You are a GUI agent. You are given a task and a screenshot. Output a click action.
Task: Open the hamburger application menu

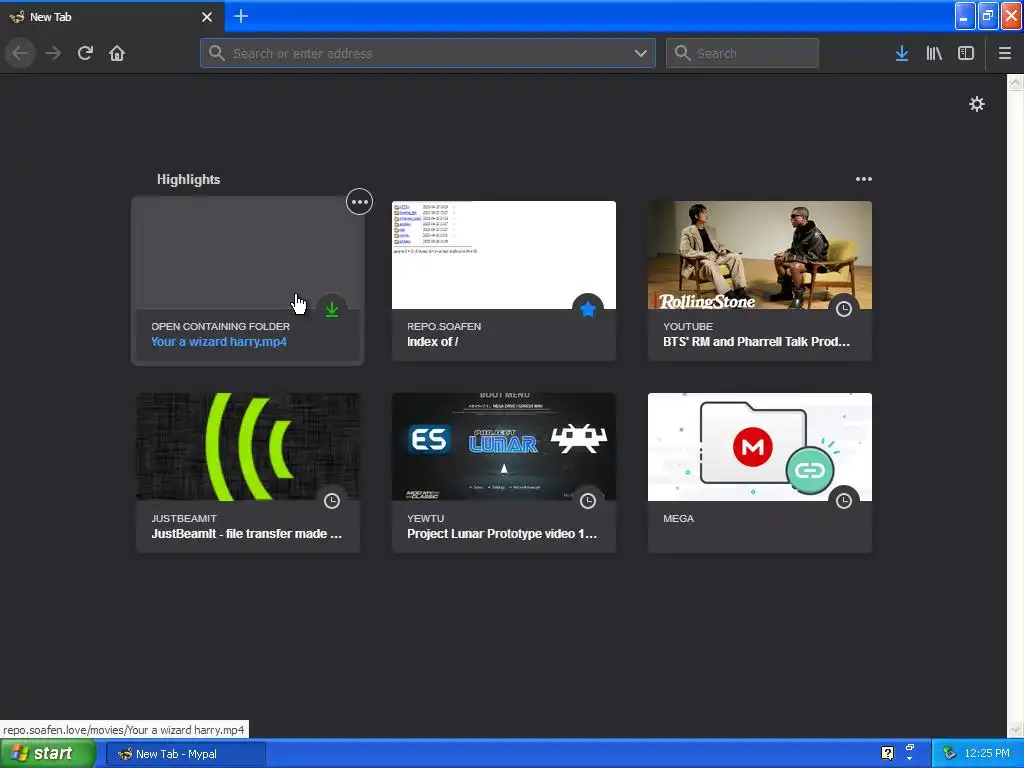tap(1004, 53)
